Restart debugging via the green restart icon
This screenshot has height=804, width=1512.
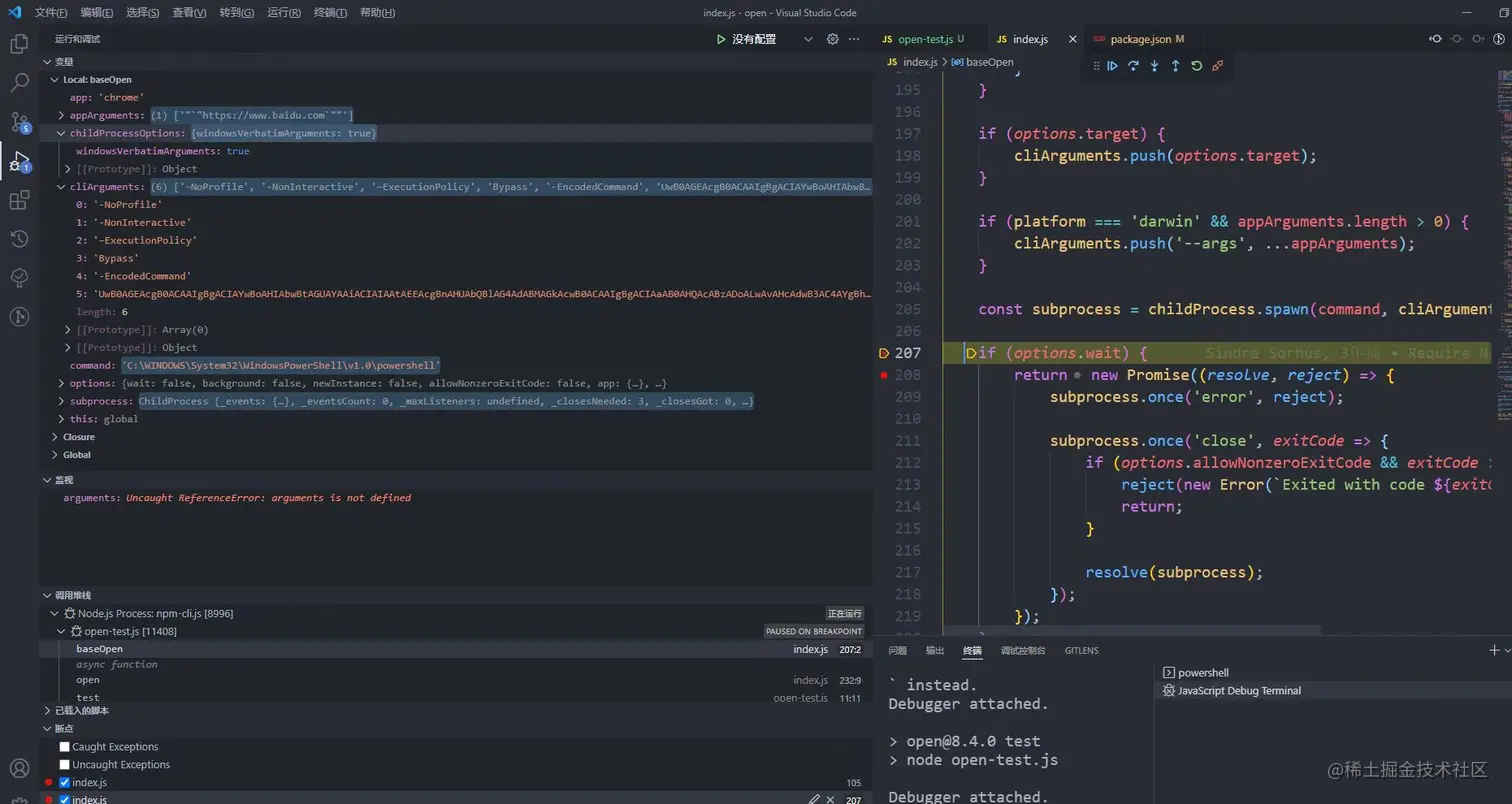pyautogui.click(x=1196, y=65)
